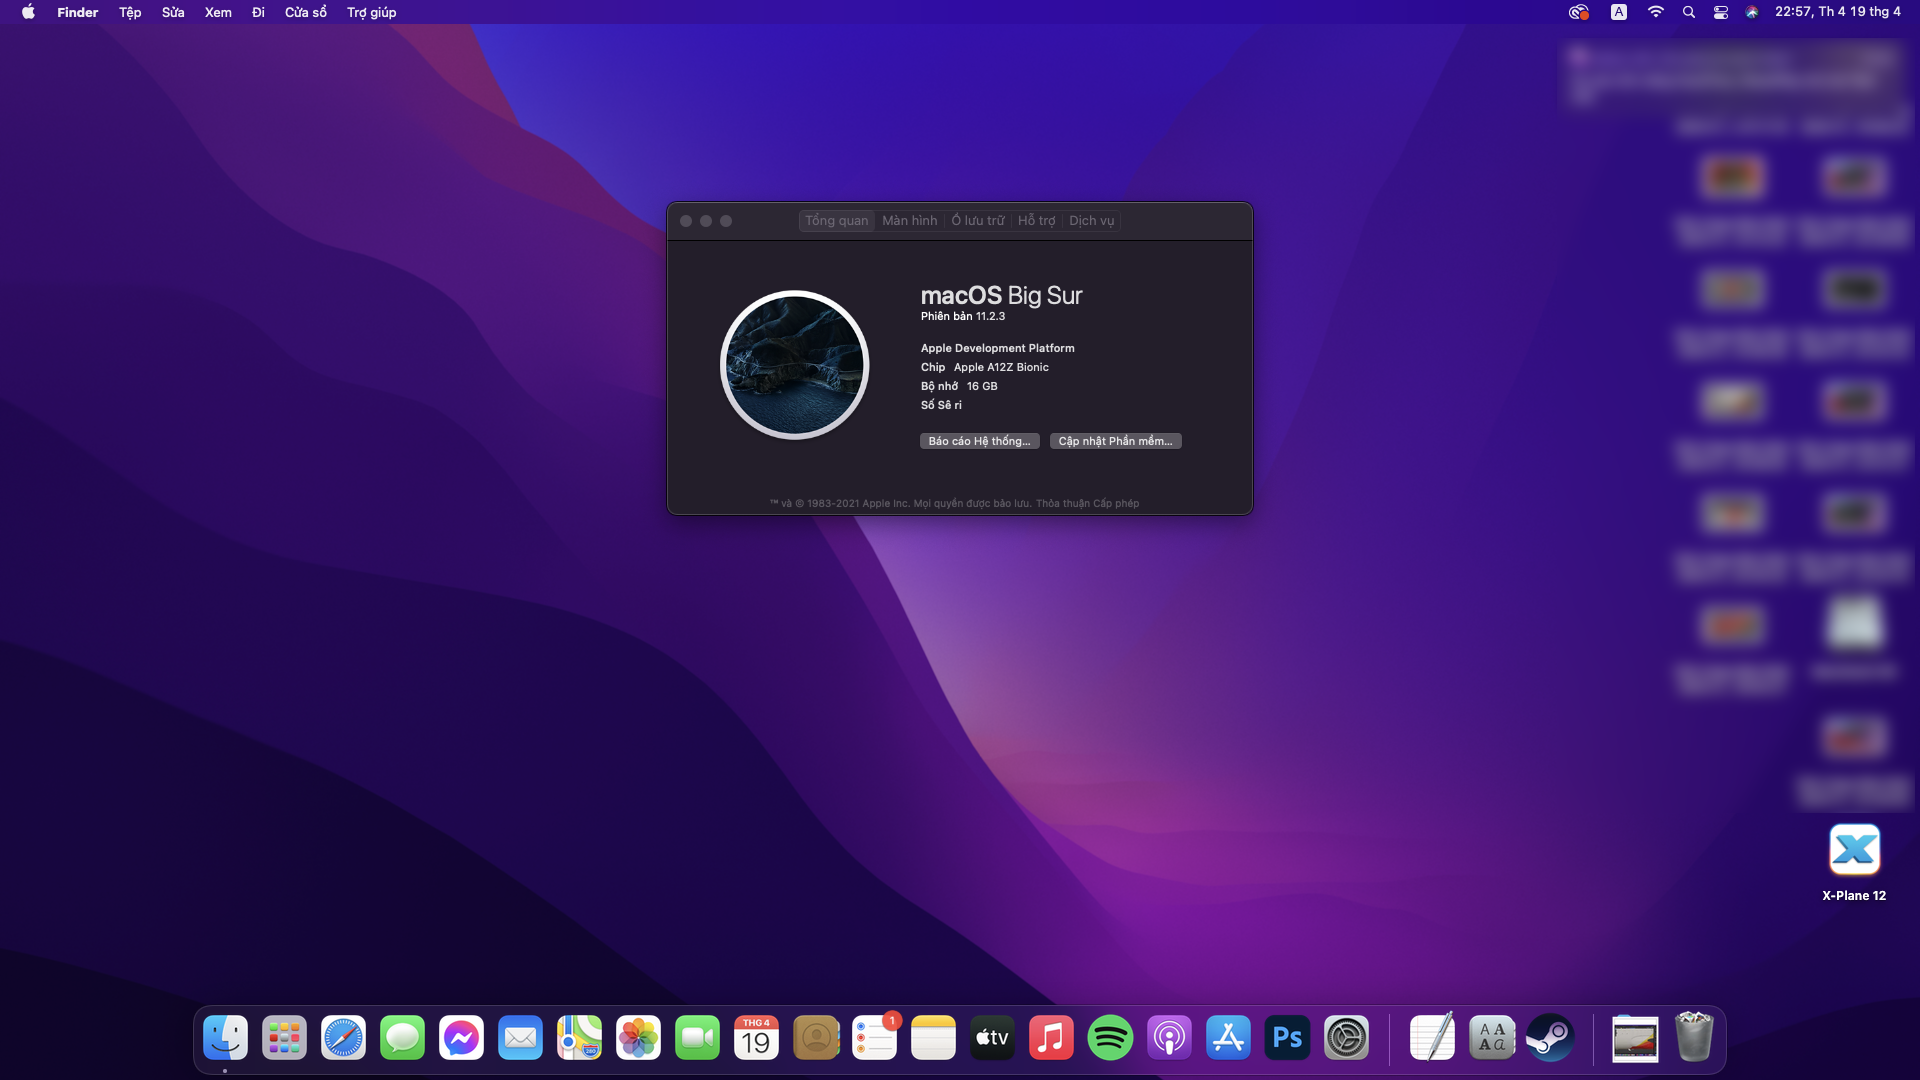Click Cập nhật Phần mềm button

pos(1115,441)
